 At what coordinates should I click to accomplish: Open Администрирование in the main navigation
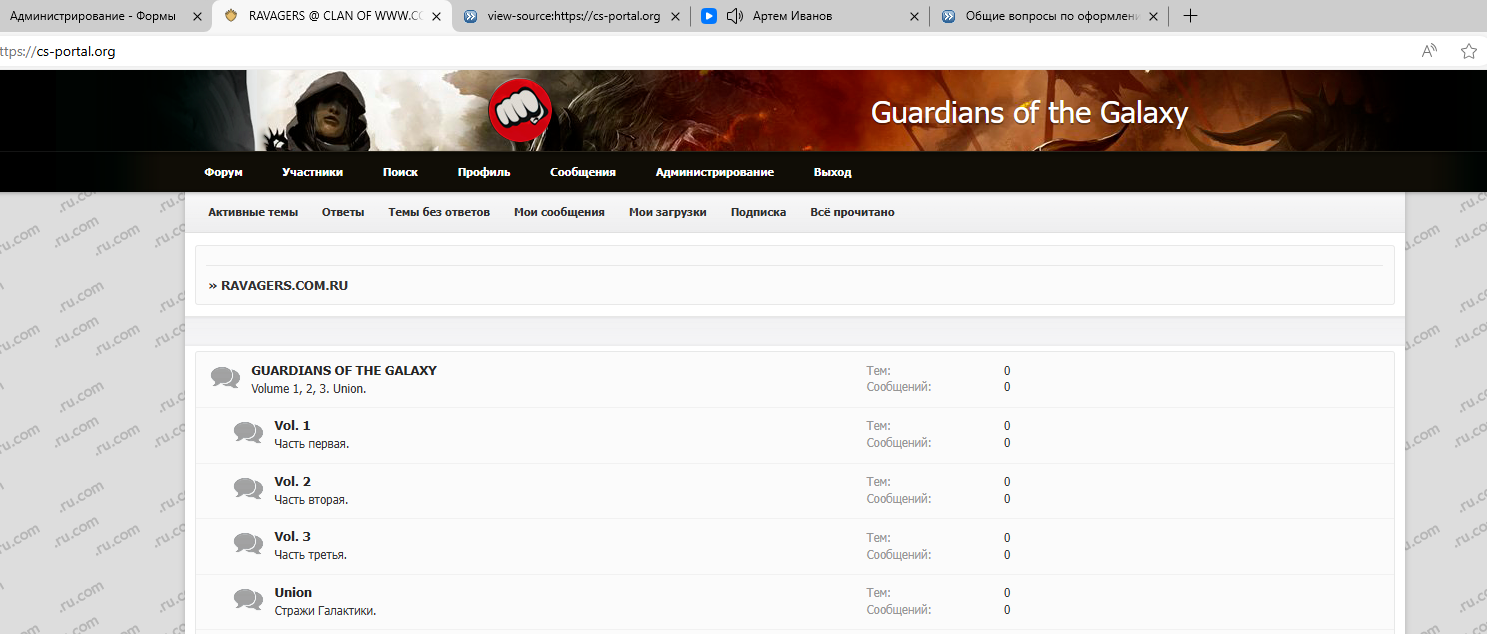point(715,172)
